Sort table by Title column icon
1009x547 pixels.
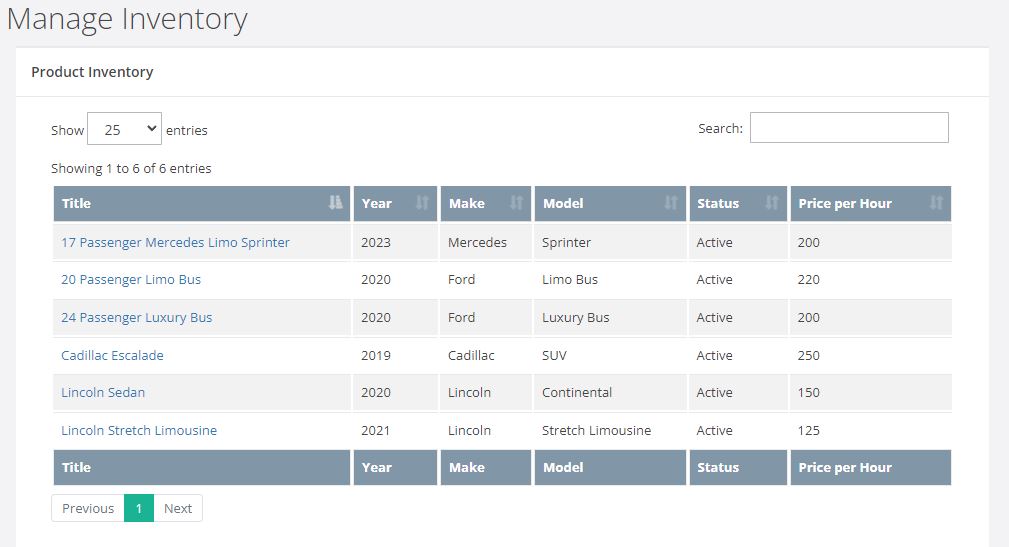coord(335,203)
